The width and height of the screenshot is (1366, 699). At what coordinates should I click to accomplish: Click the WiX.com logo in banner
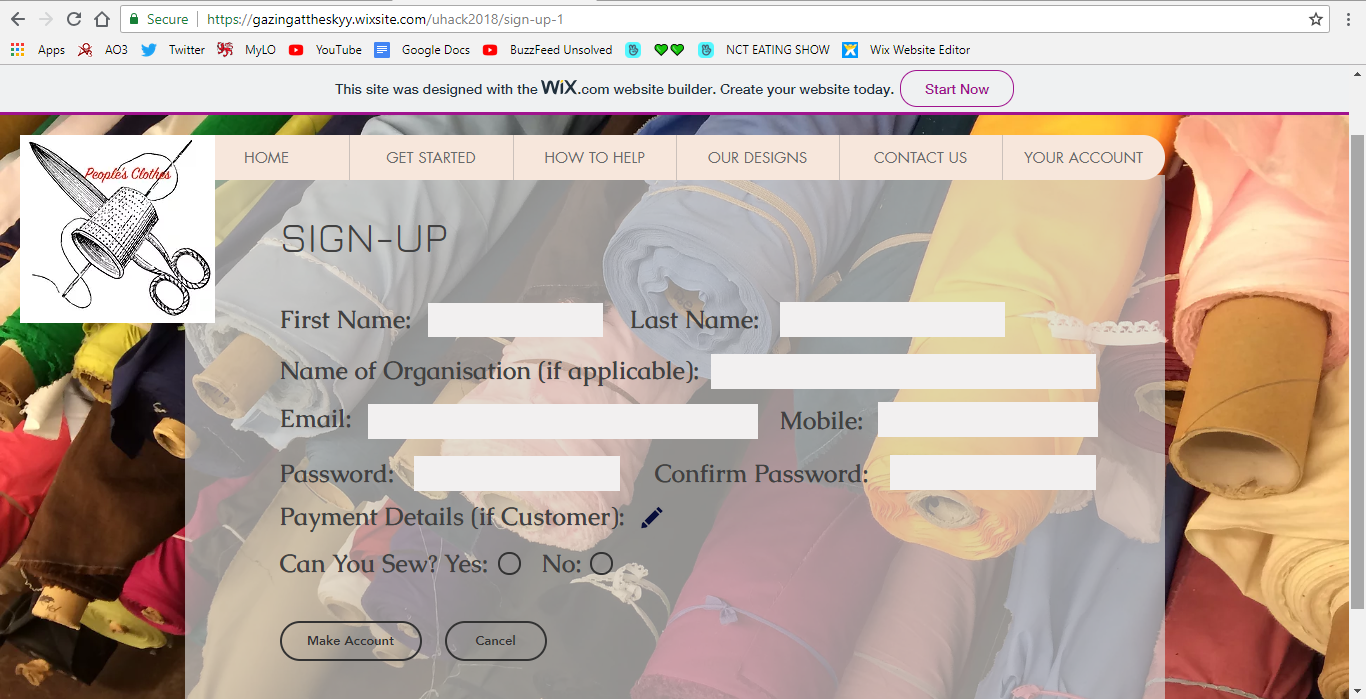575,88
